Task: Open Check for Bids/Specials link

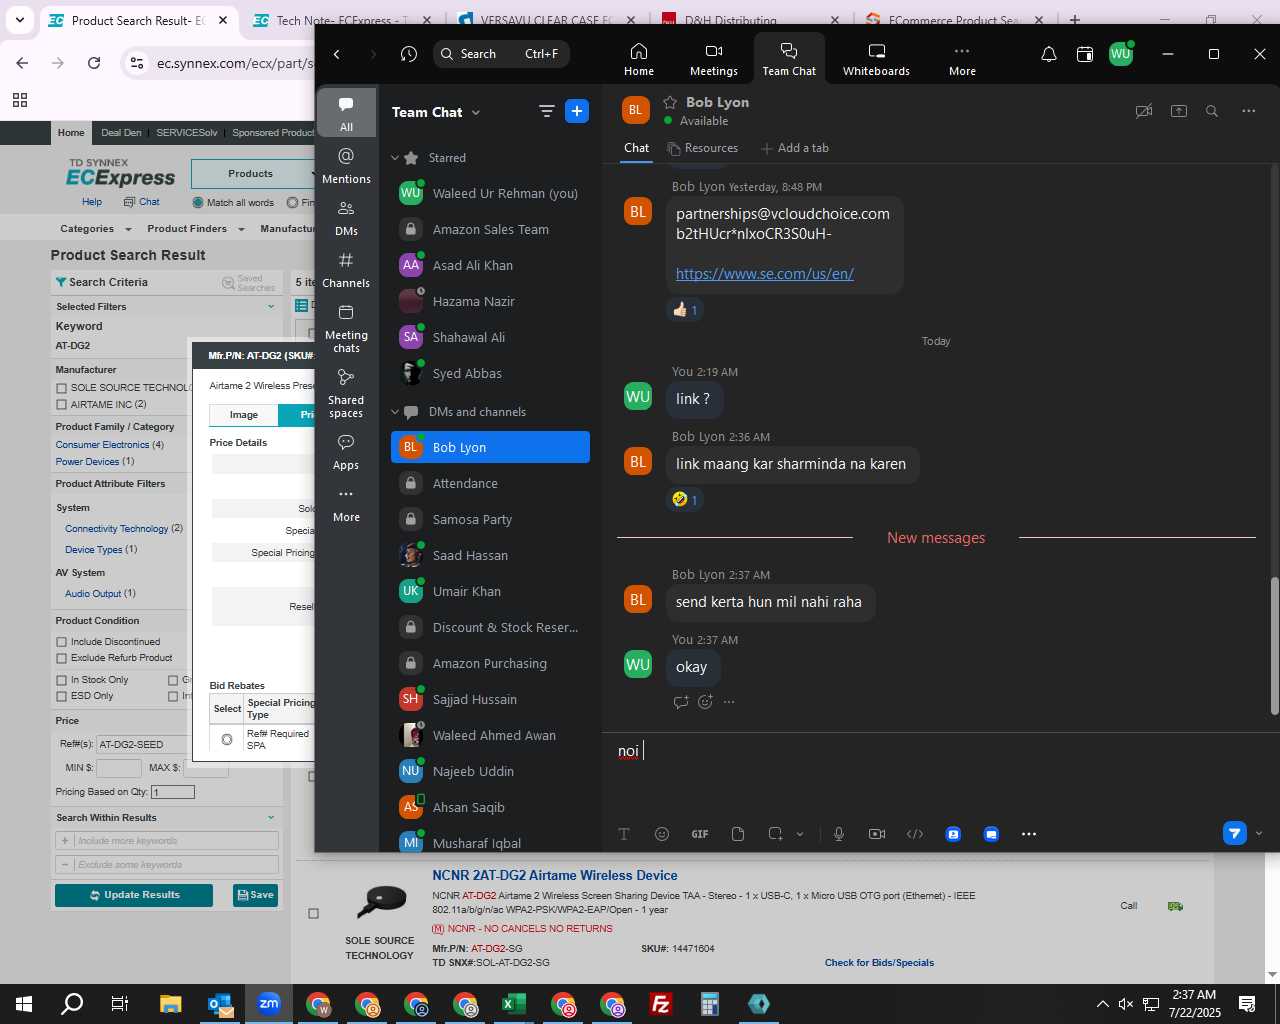Action: pos(879,963)
